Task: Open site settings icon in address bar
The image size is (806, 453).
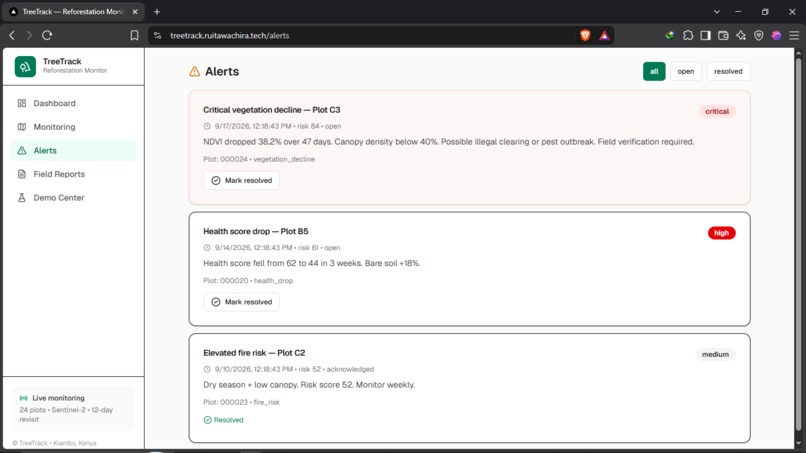Action: coord(158,35)
